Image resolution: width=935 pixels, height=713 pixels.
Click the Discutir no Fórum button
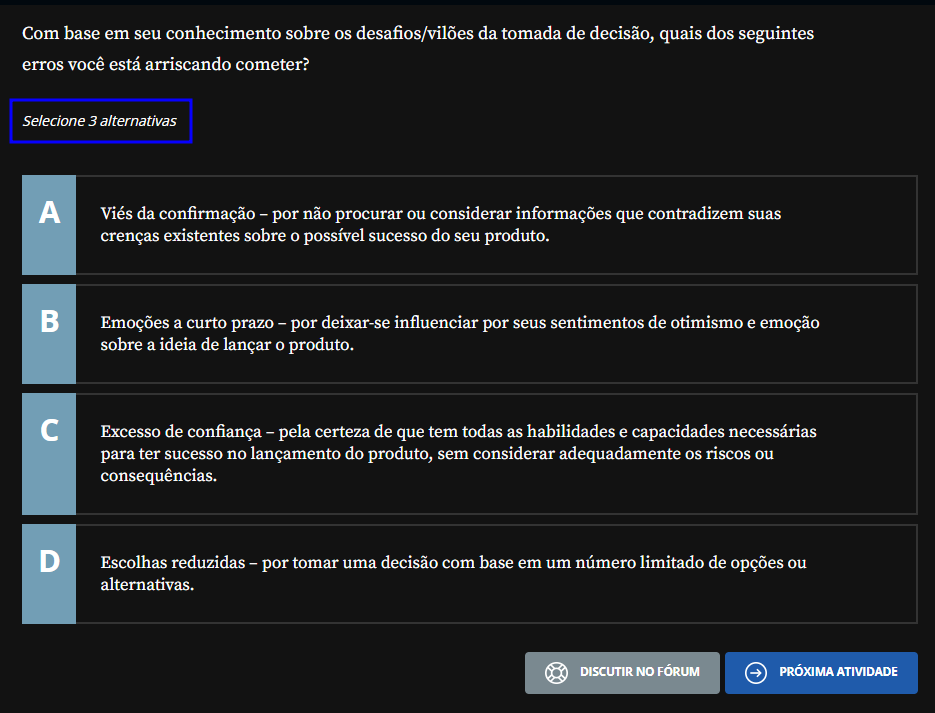622,672
